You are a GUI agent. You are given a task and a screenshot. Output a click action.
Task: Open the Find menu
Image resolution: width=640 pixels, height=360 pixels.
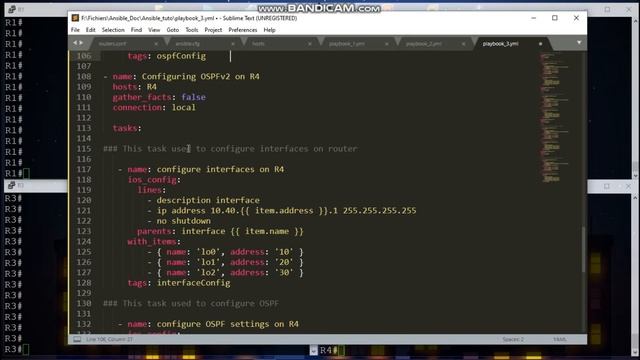(x=136, y=30)
